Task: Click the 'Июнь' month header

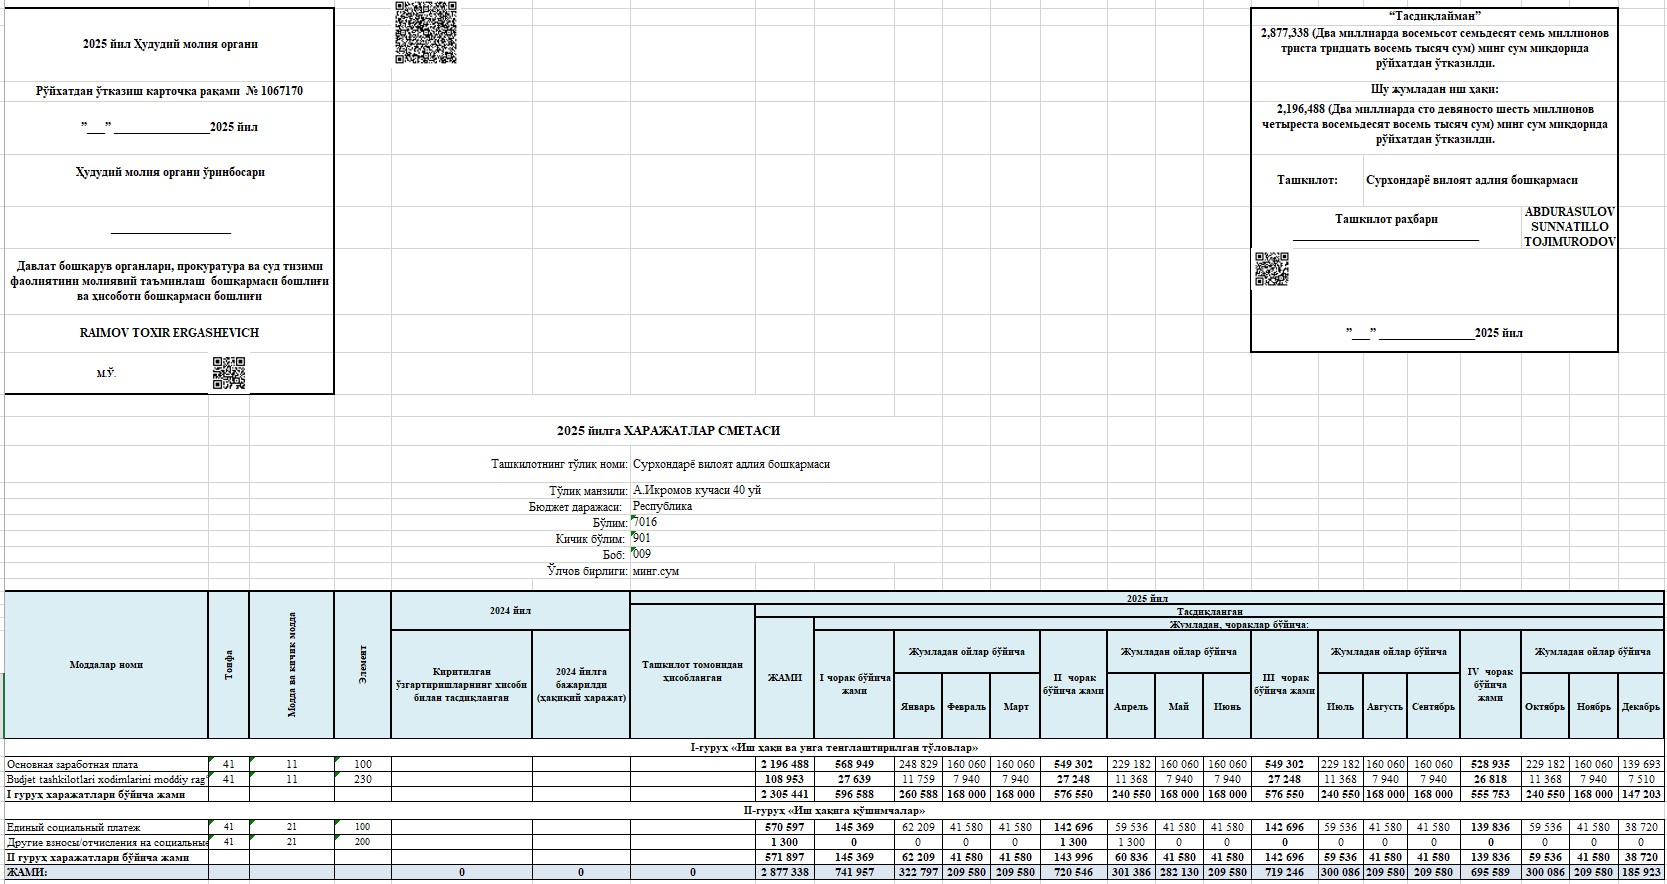Action: [1226, 706]
